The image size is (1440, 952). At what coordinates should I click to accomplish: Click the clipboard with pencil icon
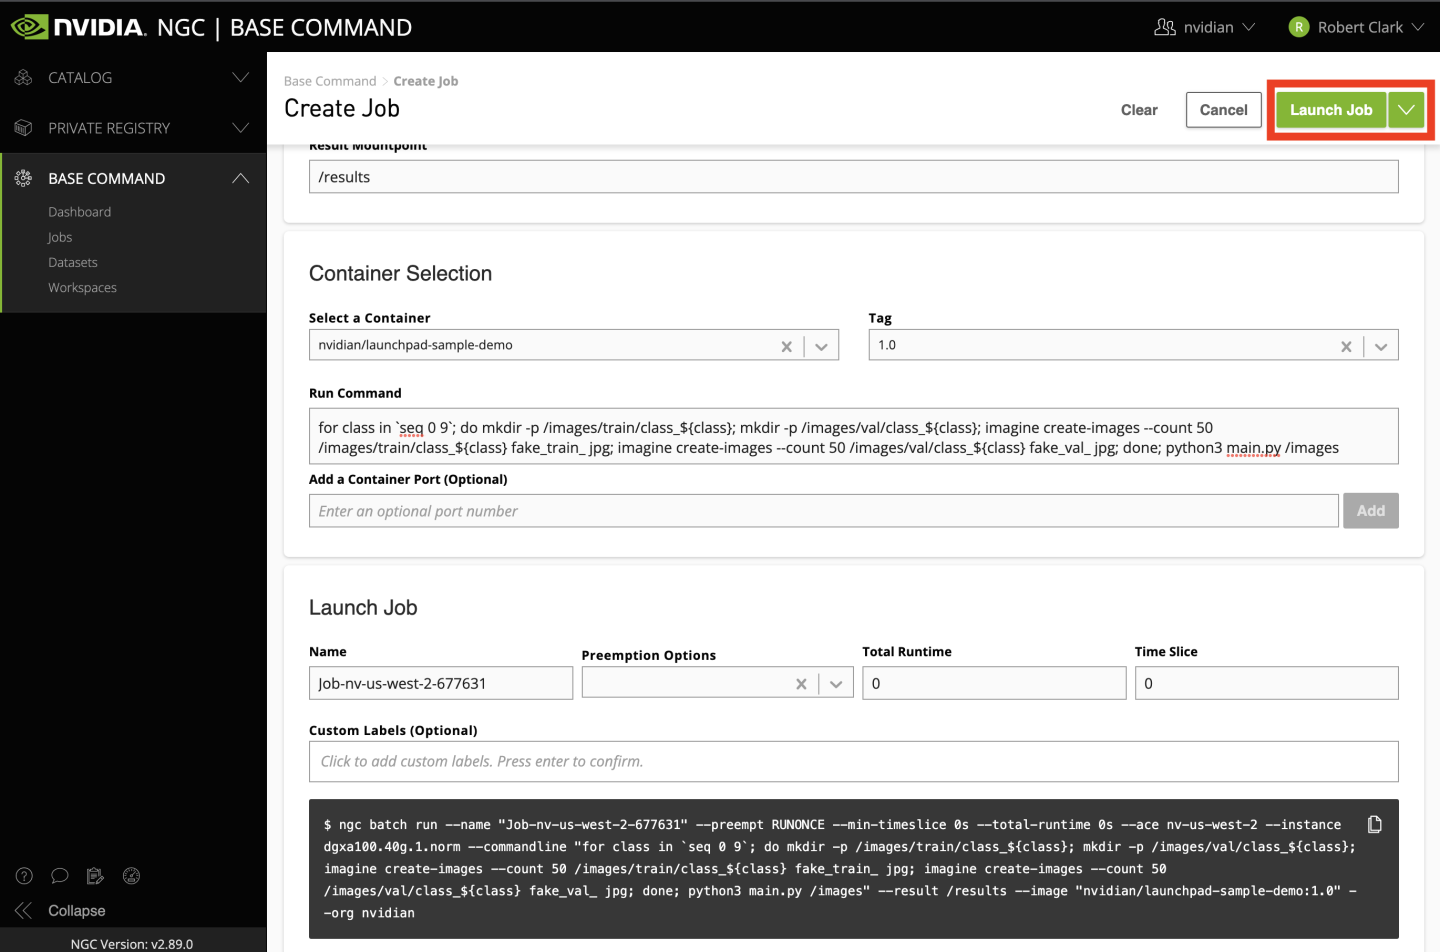coord(95,876)
